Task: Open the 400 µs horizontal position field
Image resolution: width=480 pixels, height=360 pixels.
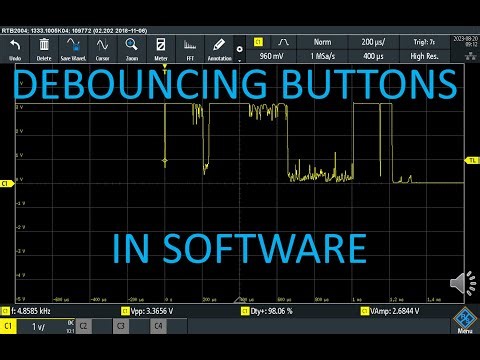Action: pos(373,56)
